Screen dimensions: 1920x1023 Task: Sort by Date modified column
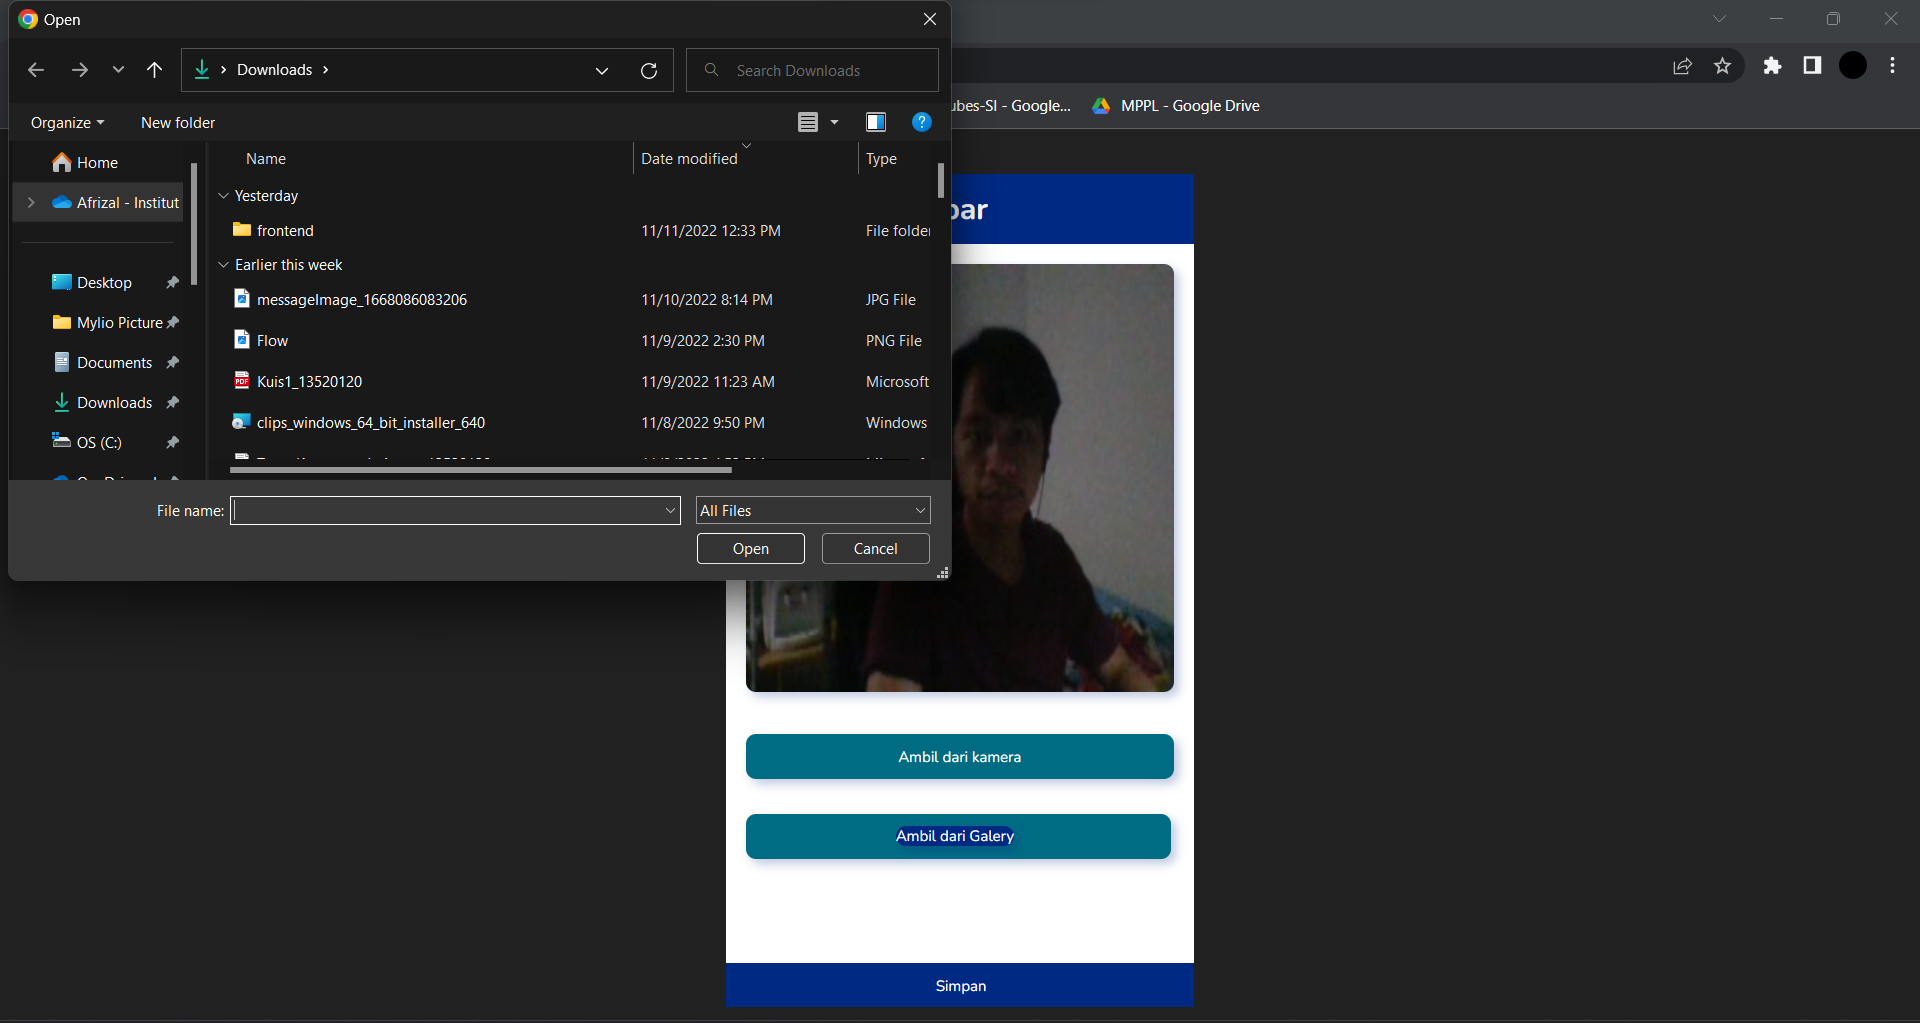(689, 158)
